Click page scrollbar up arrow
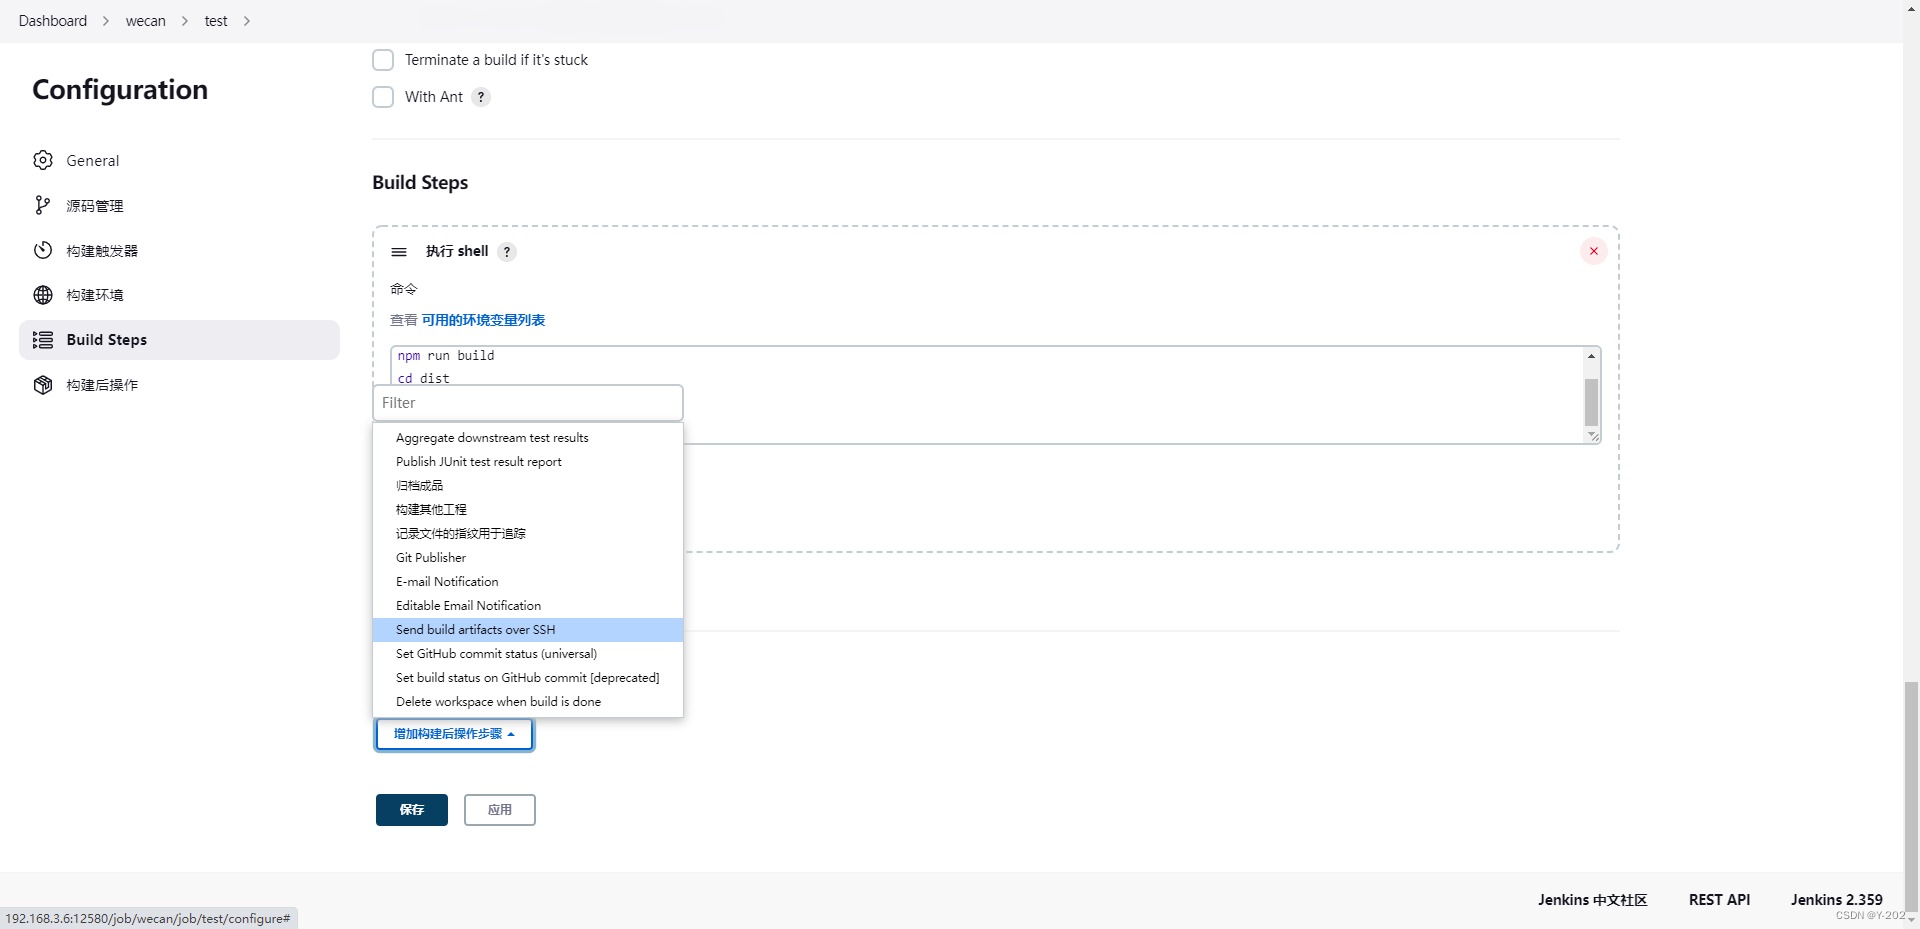1920x929 pixels. click(x=1911, y=7)
